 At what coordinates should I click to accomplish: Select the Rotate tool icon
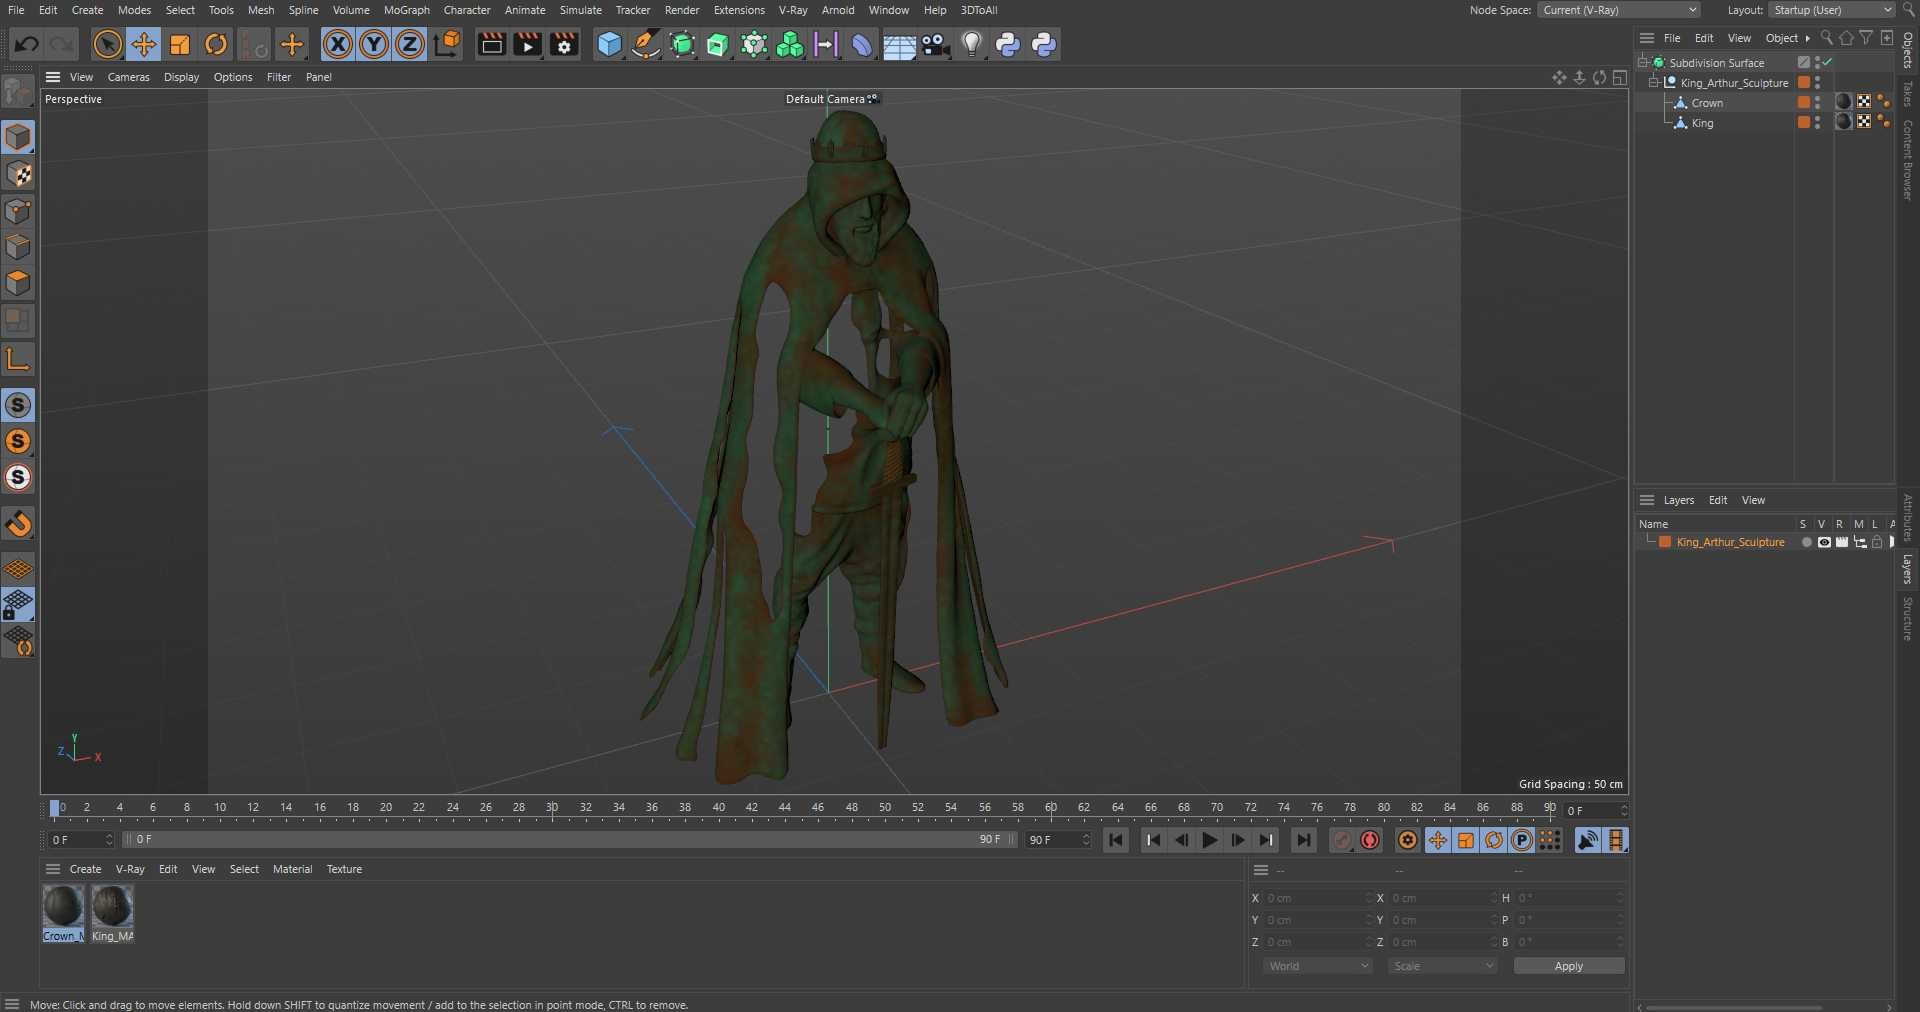216,44
